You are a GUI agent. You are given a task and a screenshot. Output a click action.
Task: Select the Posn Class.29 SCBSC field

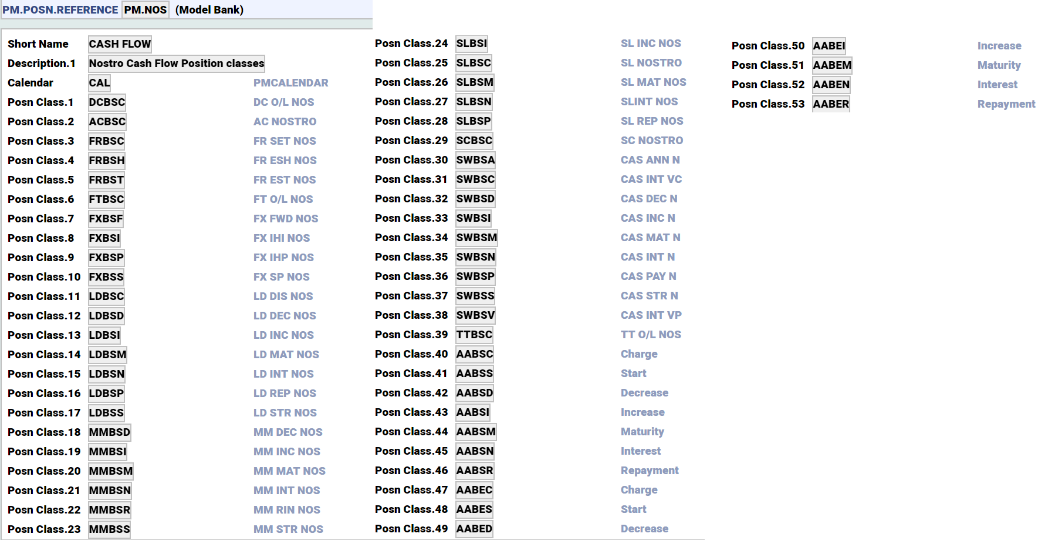click(474, 141)
